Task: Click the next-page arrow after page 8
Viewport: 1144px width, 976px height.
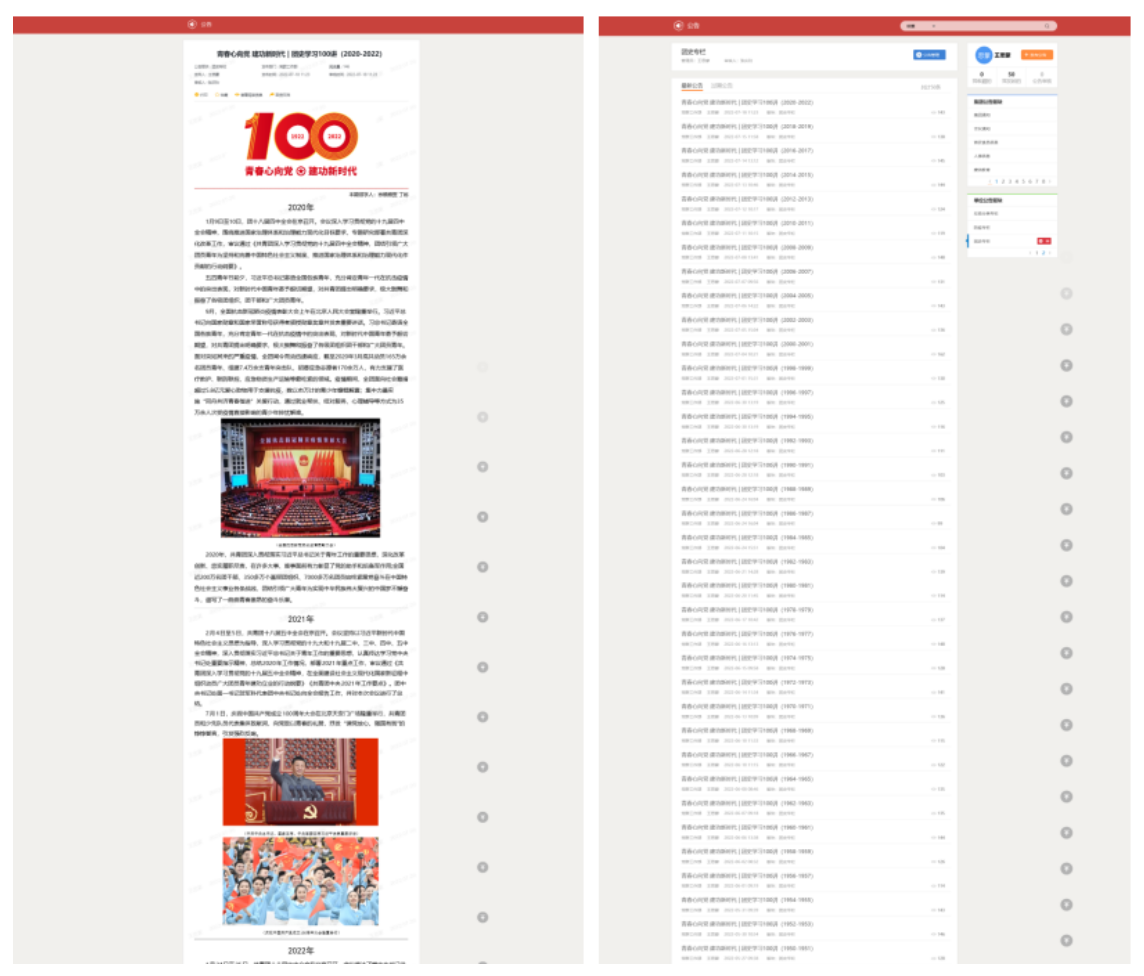Action: point(1050,182)
